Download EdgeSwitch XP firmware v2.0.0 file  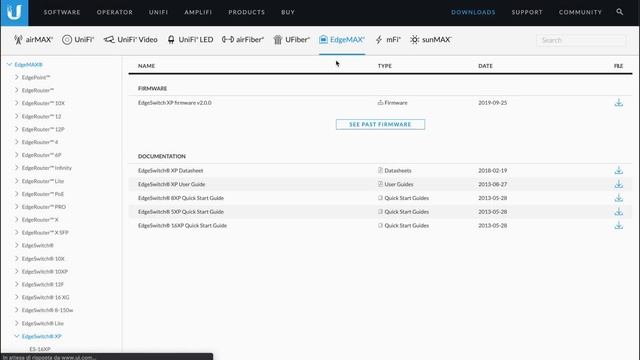[x=619, y=102]
